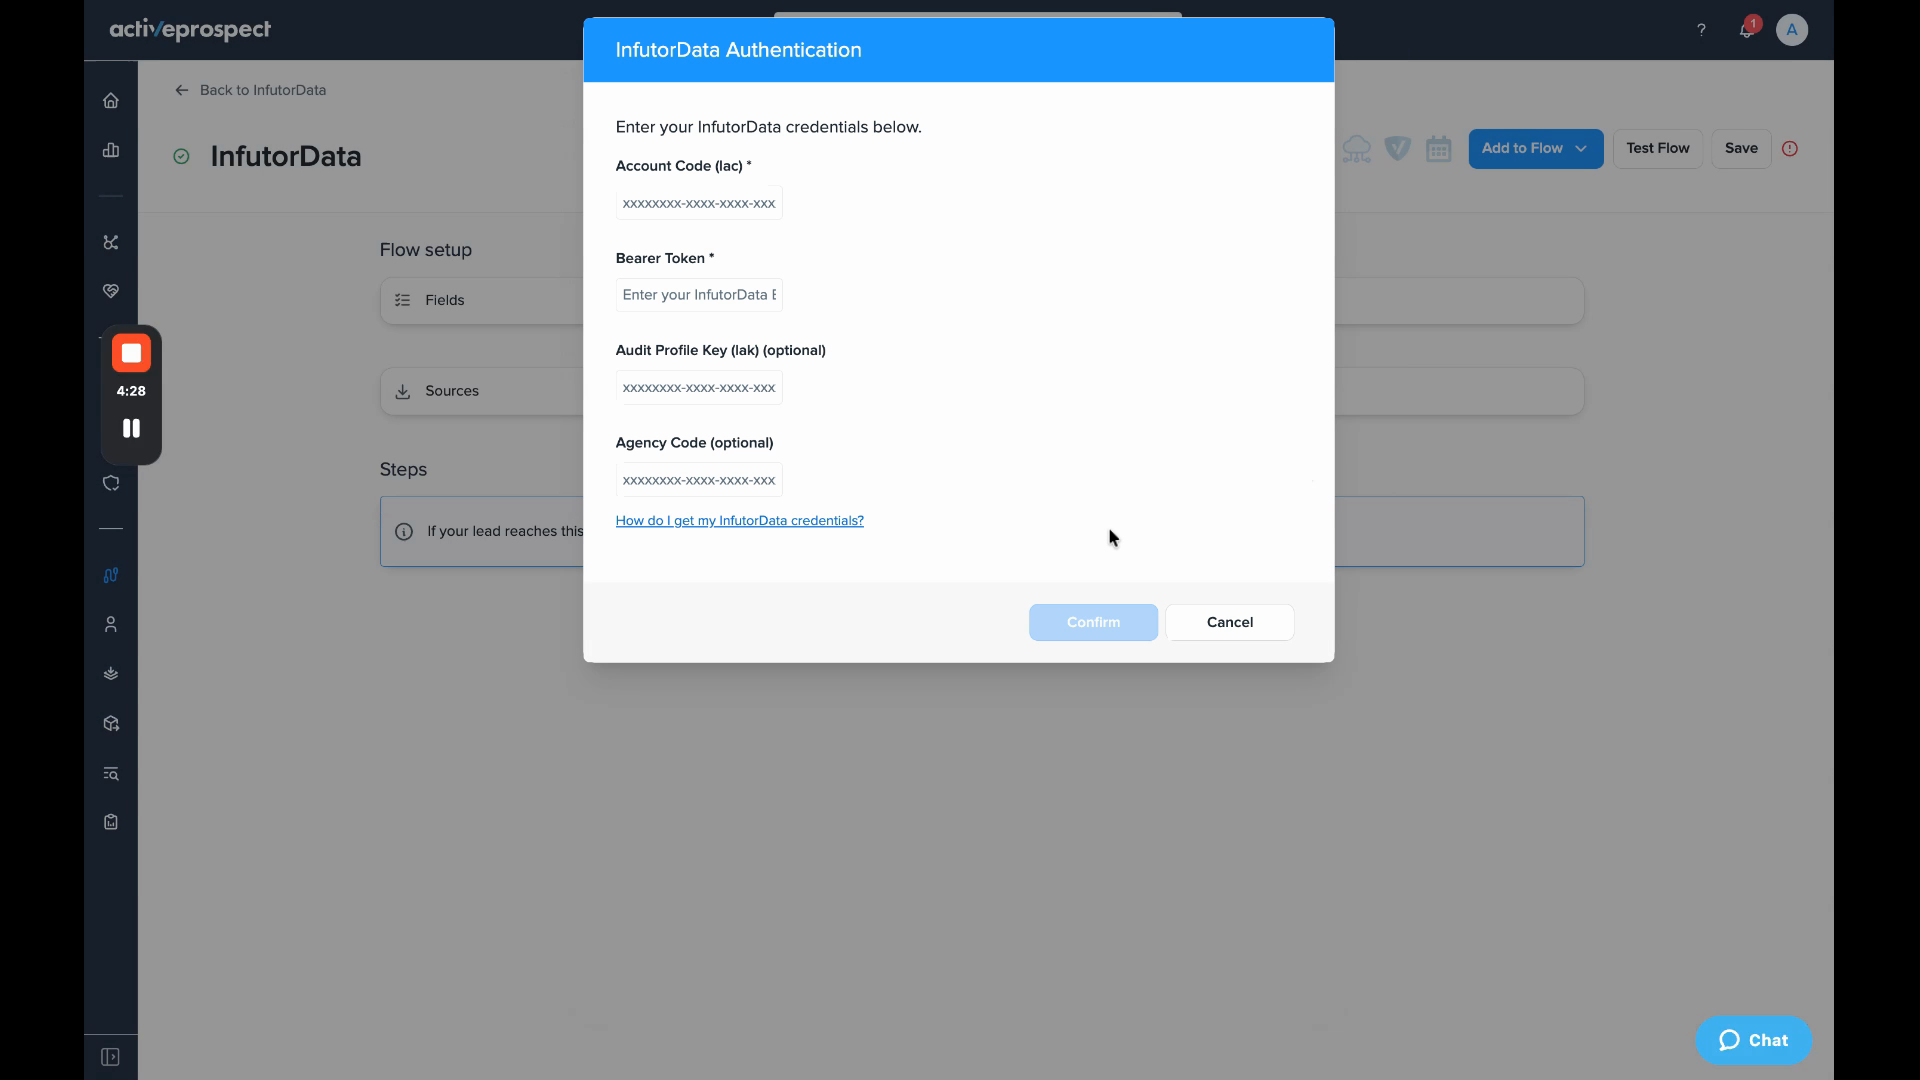Viewport: 1920px width, 1080px height.
Task: Open the bar chart reports sidebar icon
Action: tap(111, 150)
